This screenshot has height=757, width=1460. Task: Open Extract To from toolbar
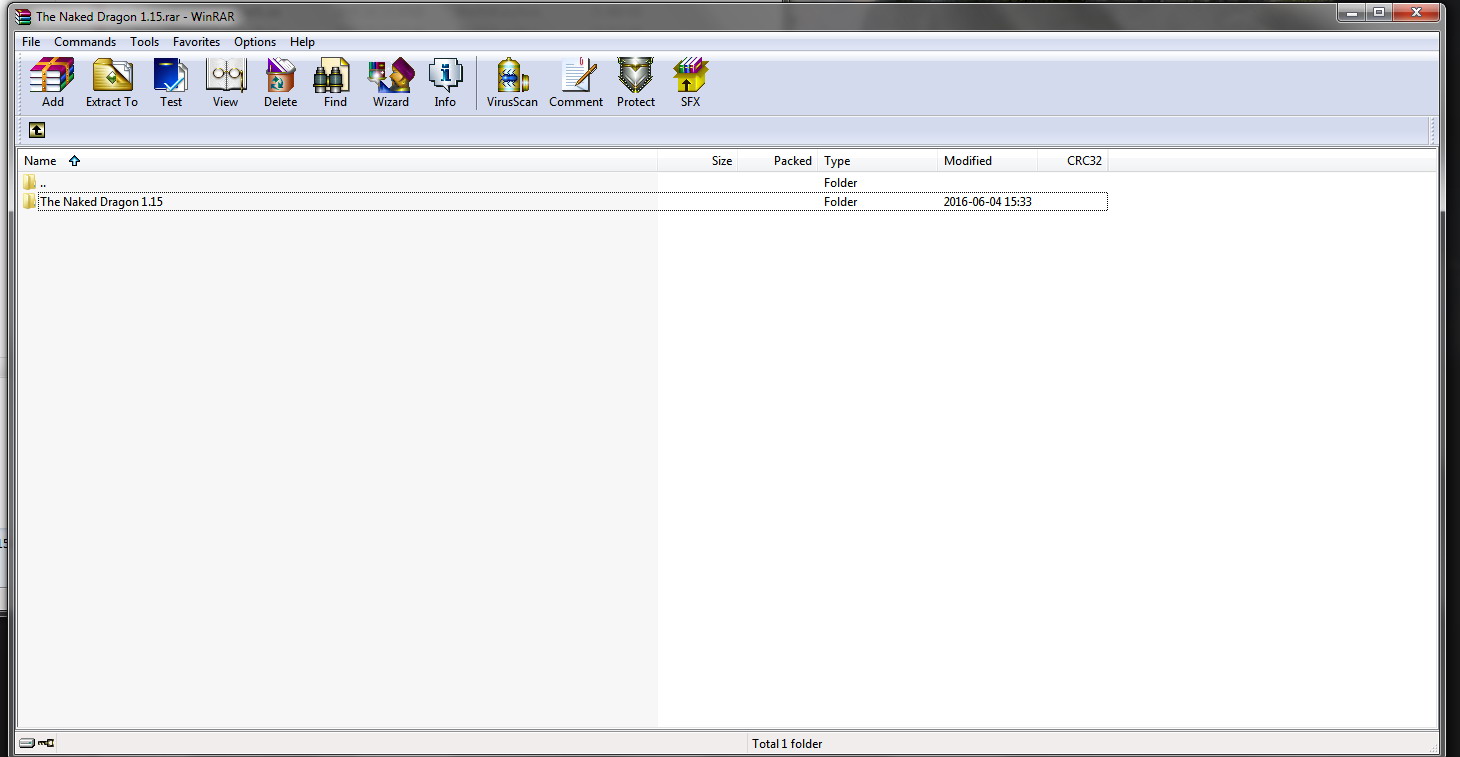(x=112, y=83)
